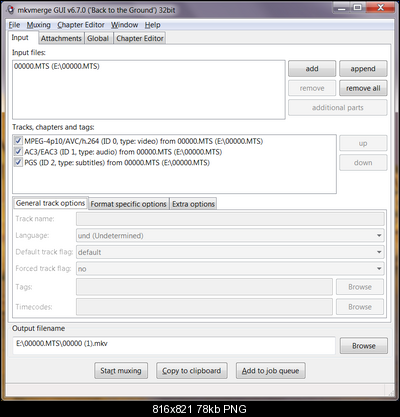Click Add to job queue
This screenshot has height=417, width=400.
pos(270,371)
